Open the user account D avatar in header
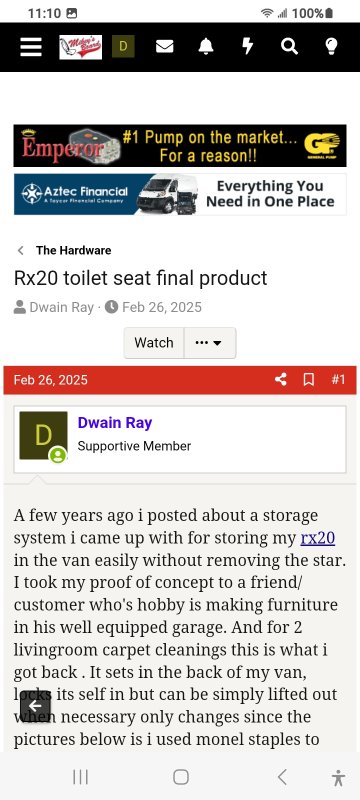Viewport: 360px width, 800px height. click(123, 46)
